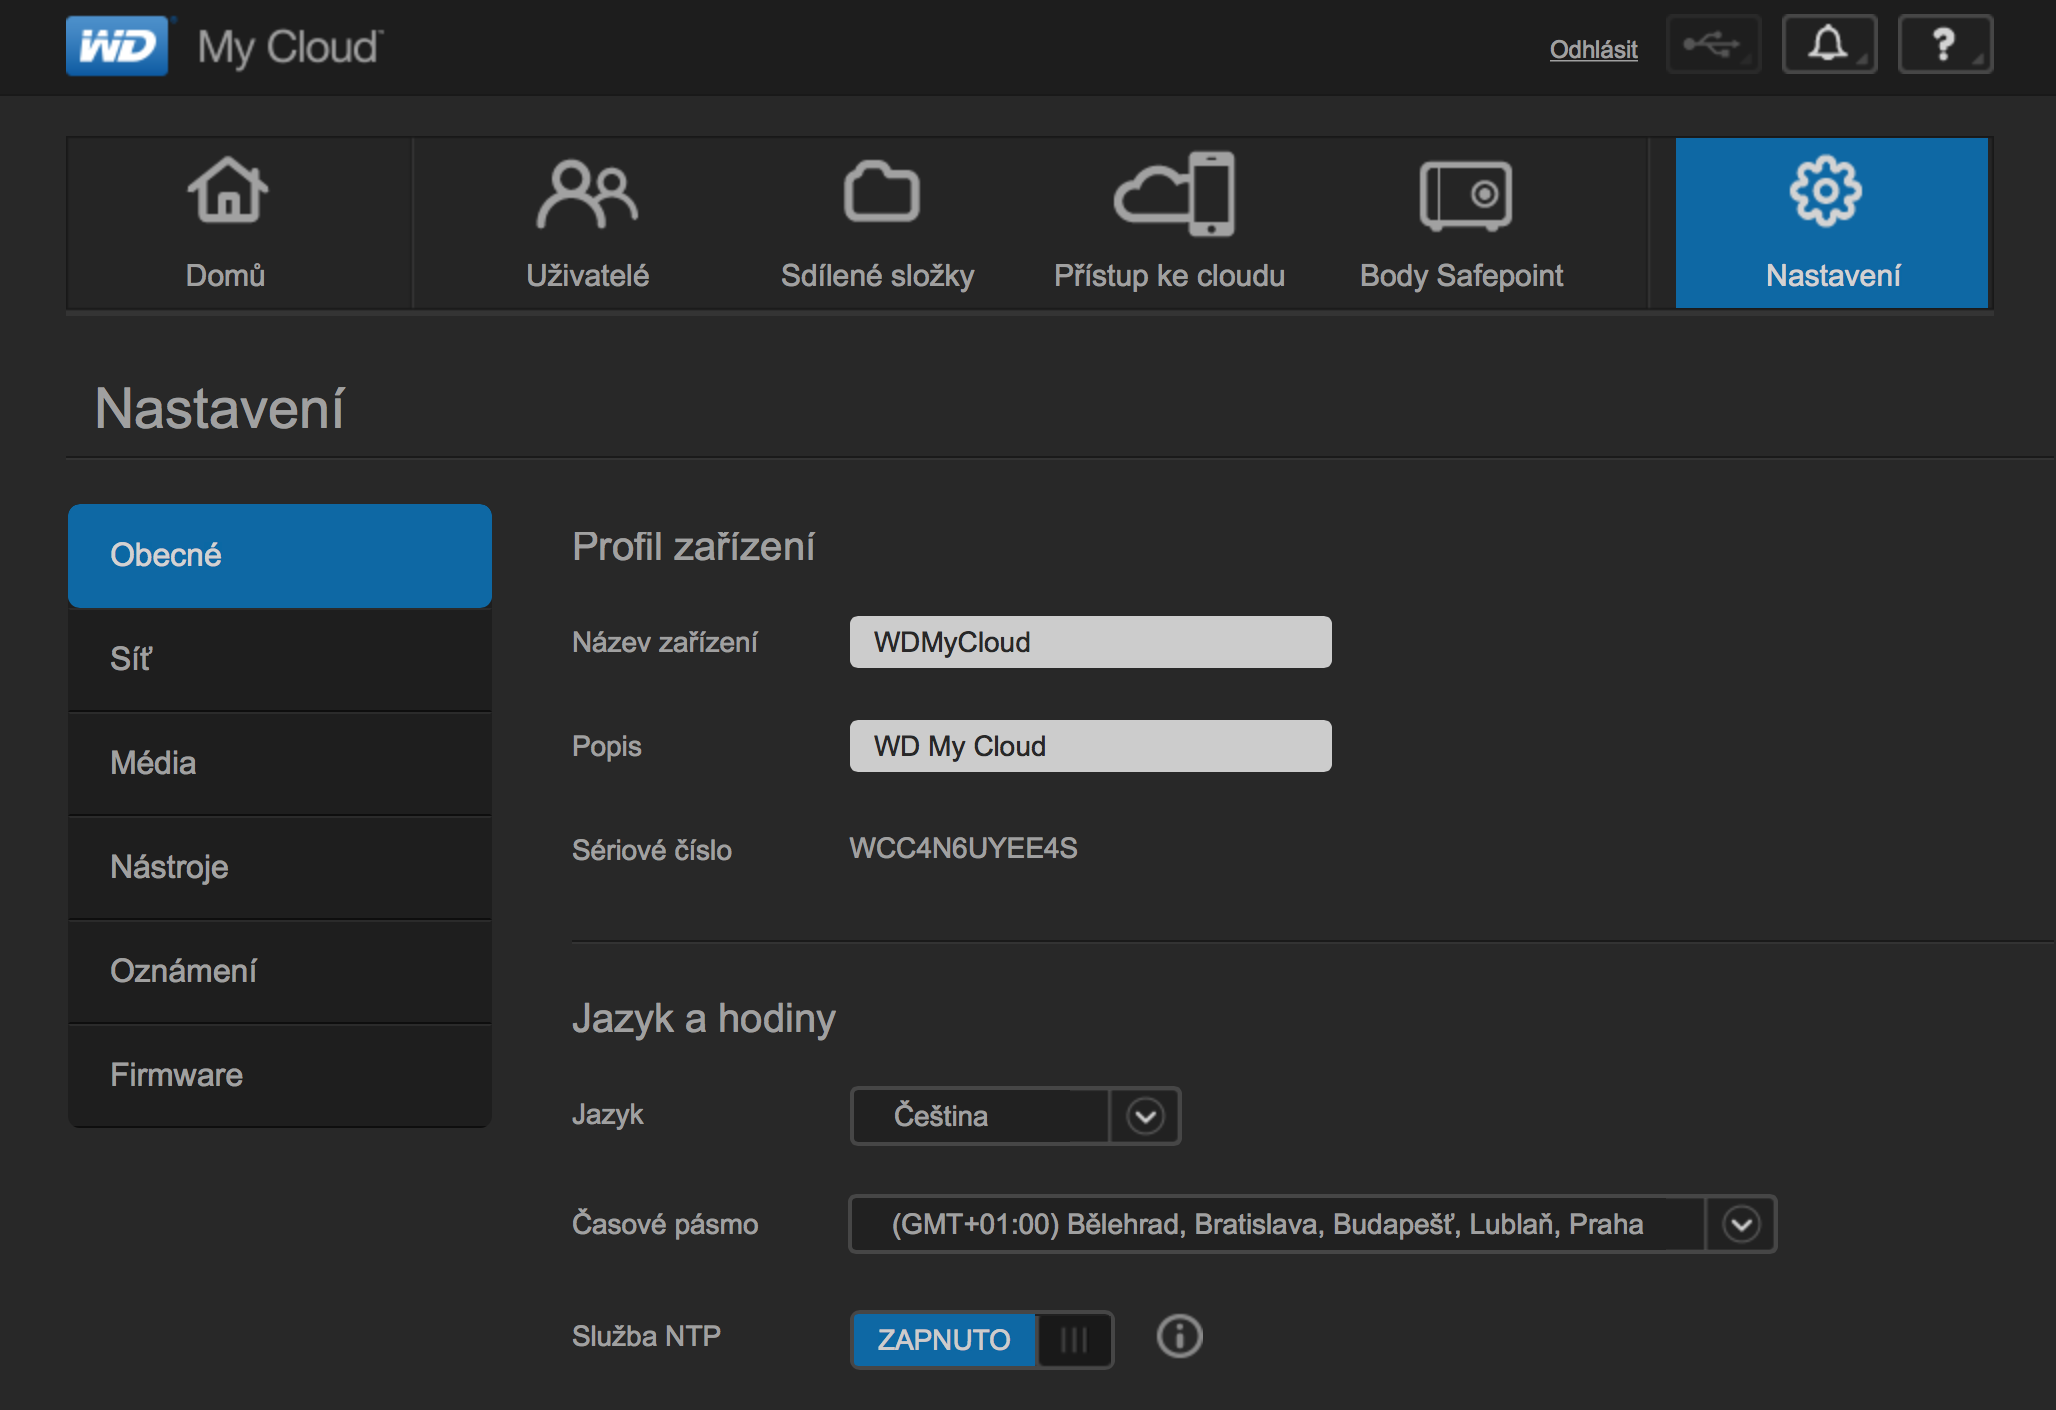
Task: Open the Sdílené složky folder icon
Action: (880, 192)
